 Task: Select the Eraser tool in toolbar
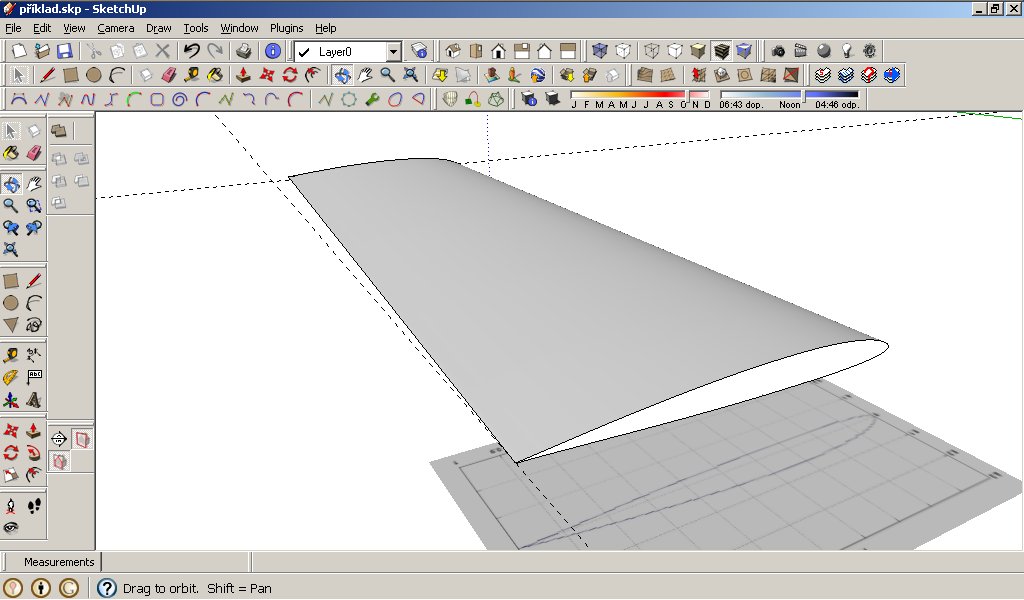(168, 75)
